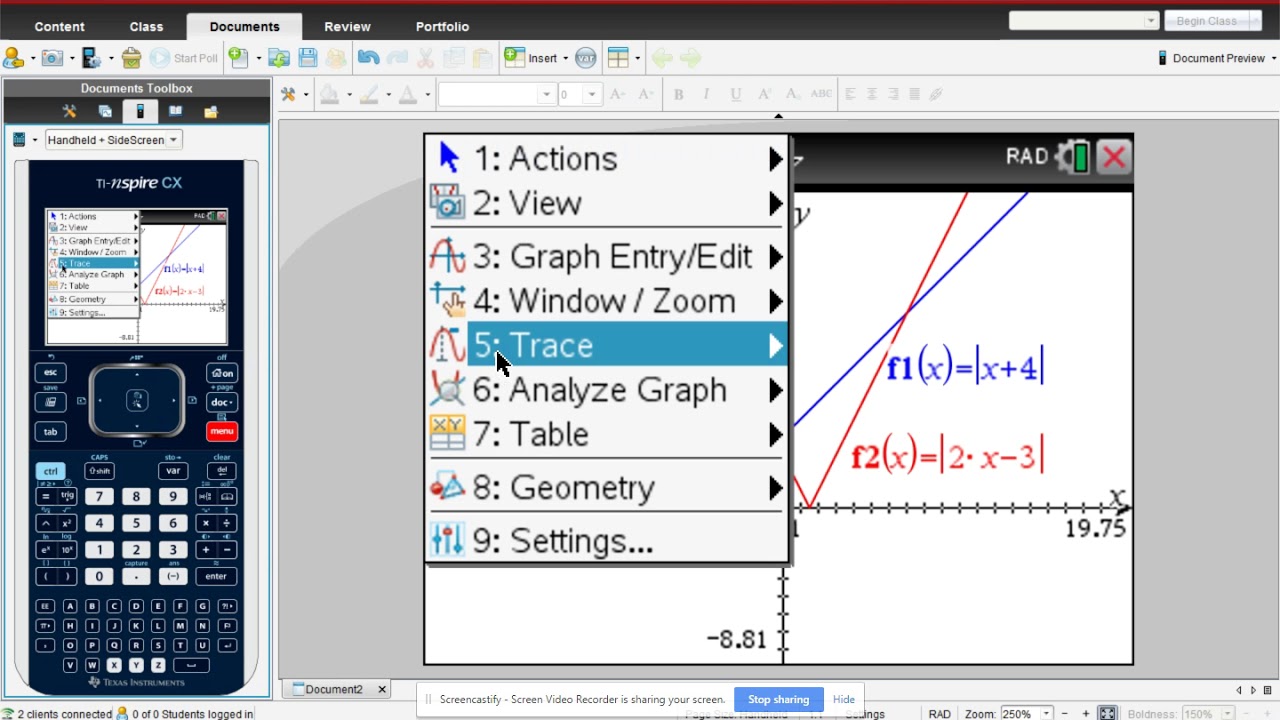Choose Window / Zoom menu item
Viewport: 1280px width, 720px height.
pyautogui.click(x=608, y=301)
